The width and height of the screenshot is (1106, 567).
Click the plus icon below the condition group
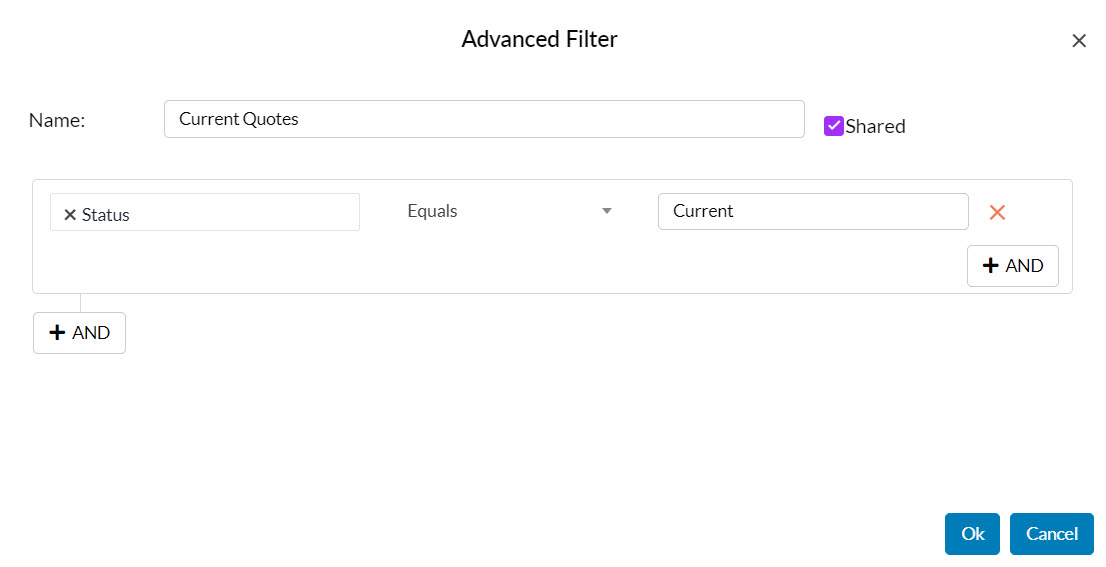tap(58, 333)
